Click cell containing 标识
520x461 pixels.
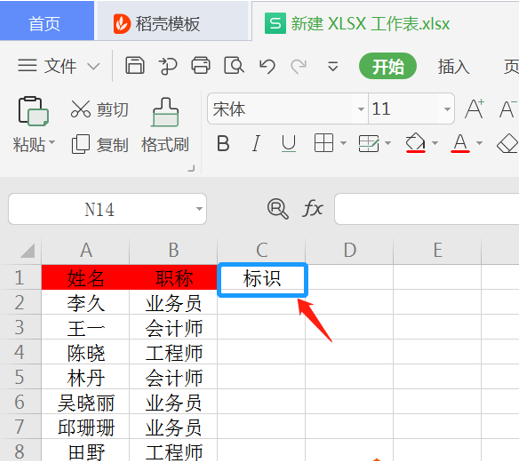tap(262, 279)
